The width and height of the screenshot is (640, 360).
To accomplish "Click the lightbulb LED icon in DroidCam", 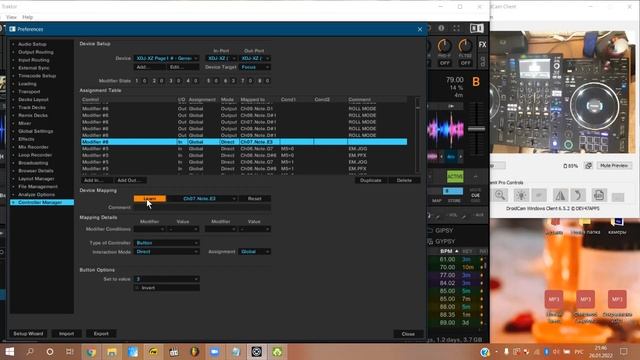I will pyautogui.click(x=521, y=195).
